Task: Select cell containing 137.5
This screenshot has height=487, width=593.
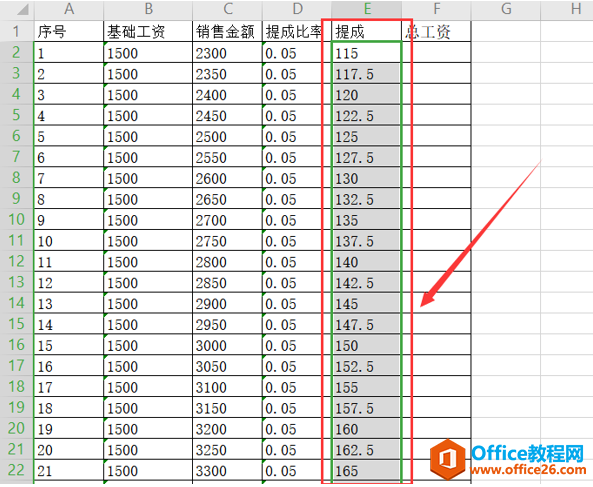Action: pyautogui.click(x=366, y=240)
